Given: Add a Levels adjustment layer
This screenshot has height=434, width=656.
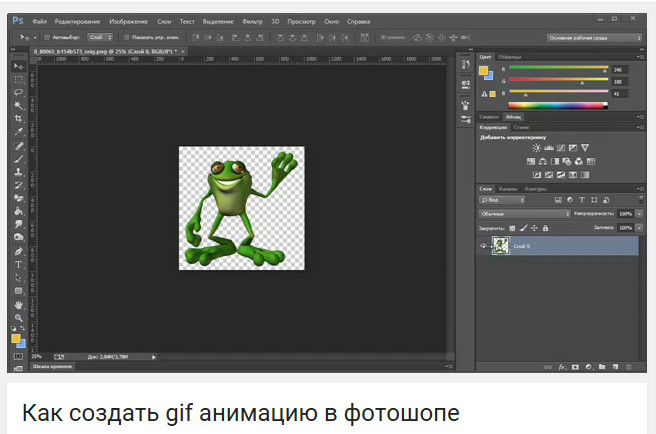Looking at the screenshot, I should pyautogui.click(x=549, y=148).
